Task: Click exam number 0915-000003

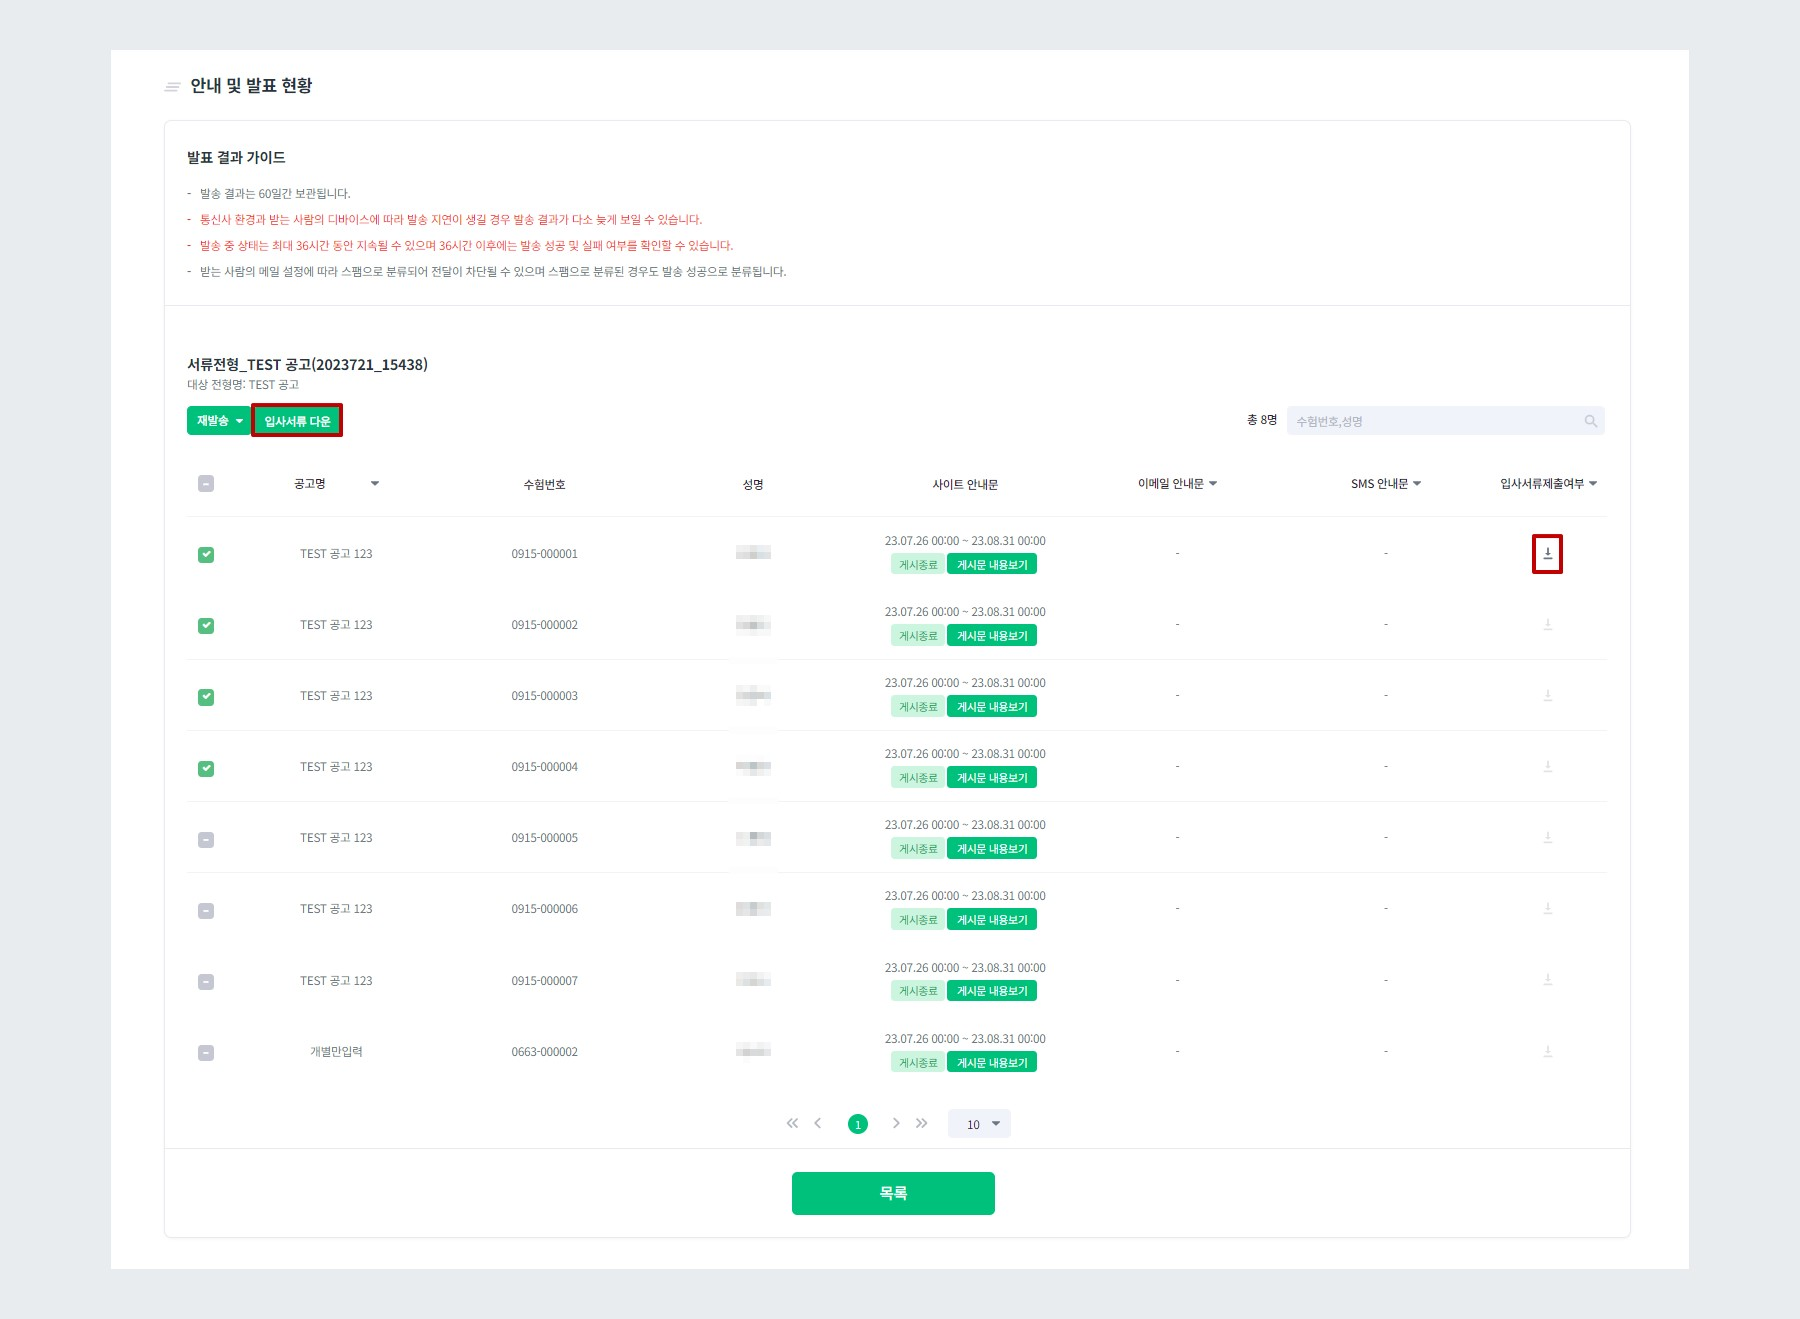Action: pos(545,696)
